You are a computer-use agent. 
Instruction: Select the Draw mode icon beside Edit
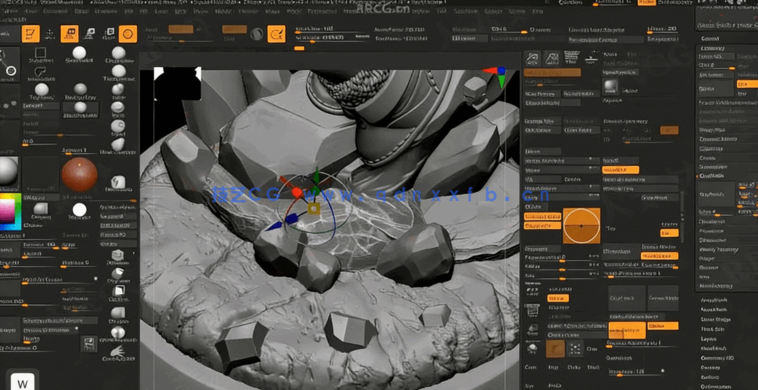(50, 34)
